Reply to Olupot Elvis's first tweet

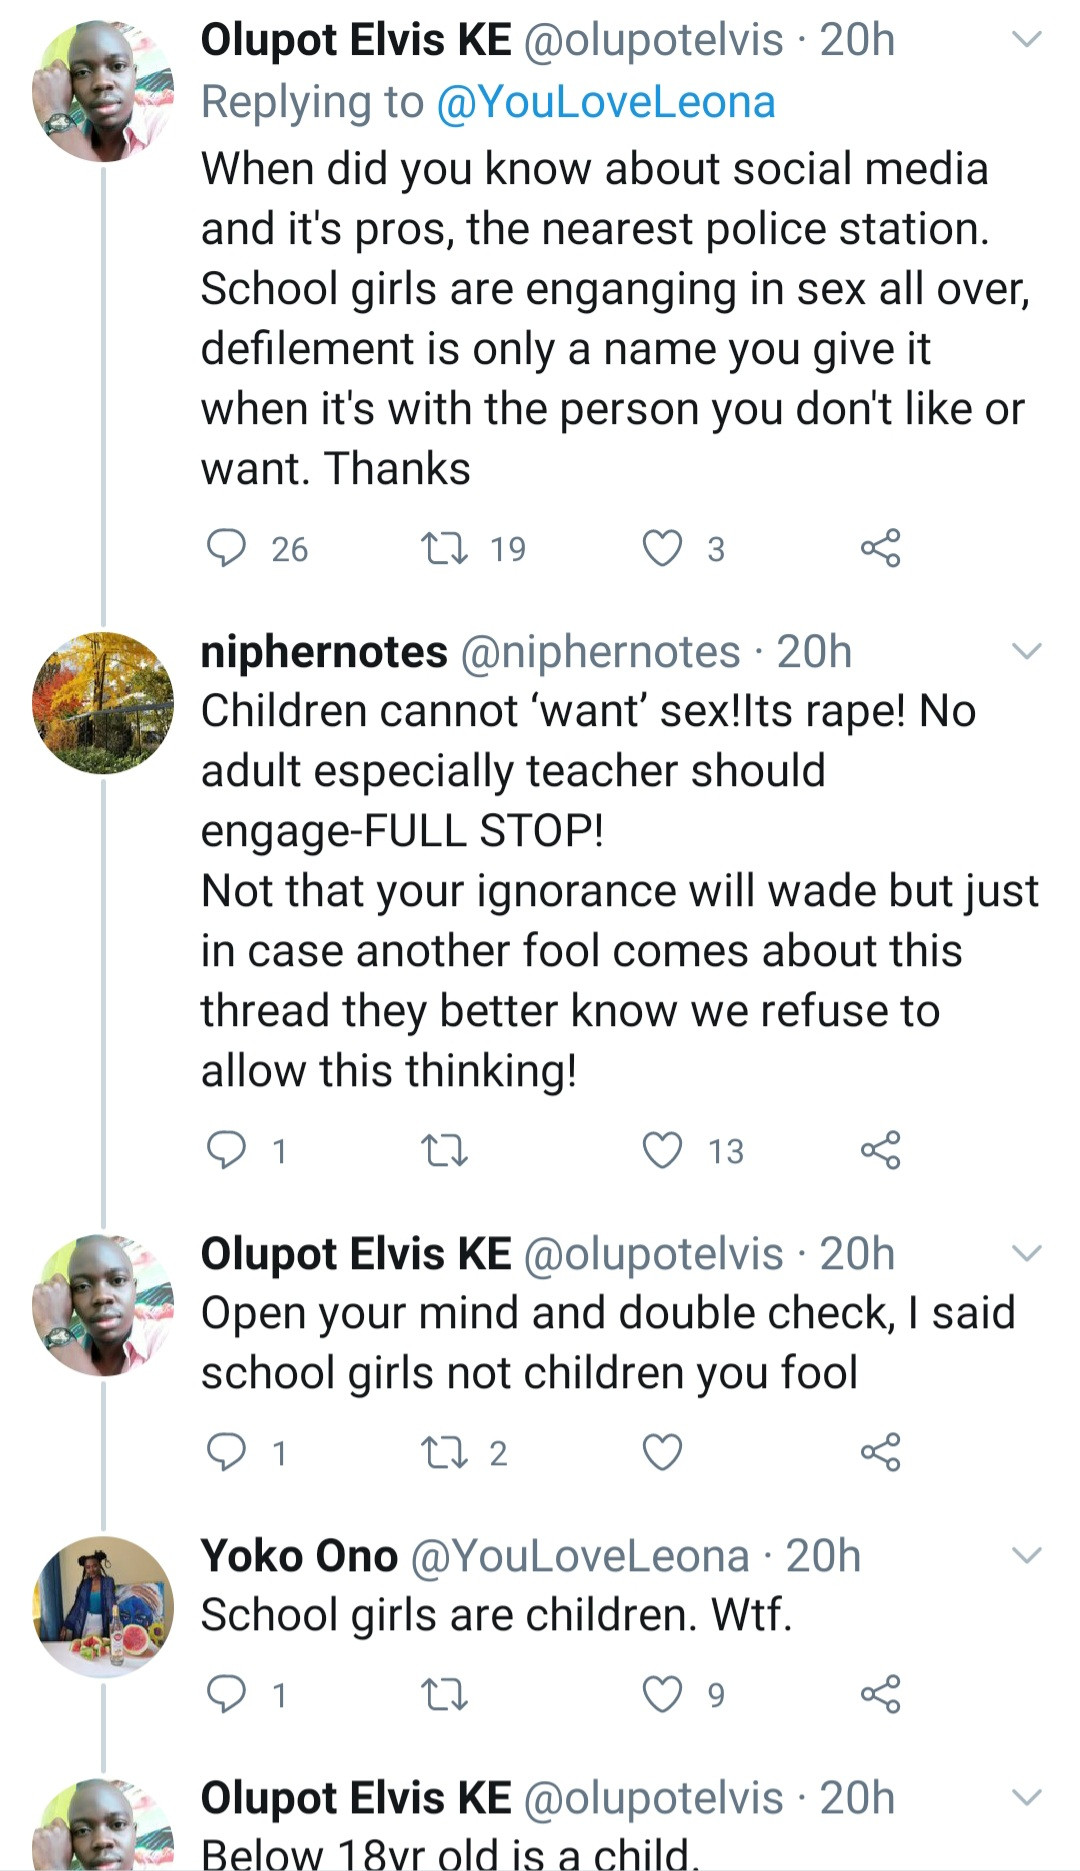click(x=226, y=548)
